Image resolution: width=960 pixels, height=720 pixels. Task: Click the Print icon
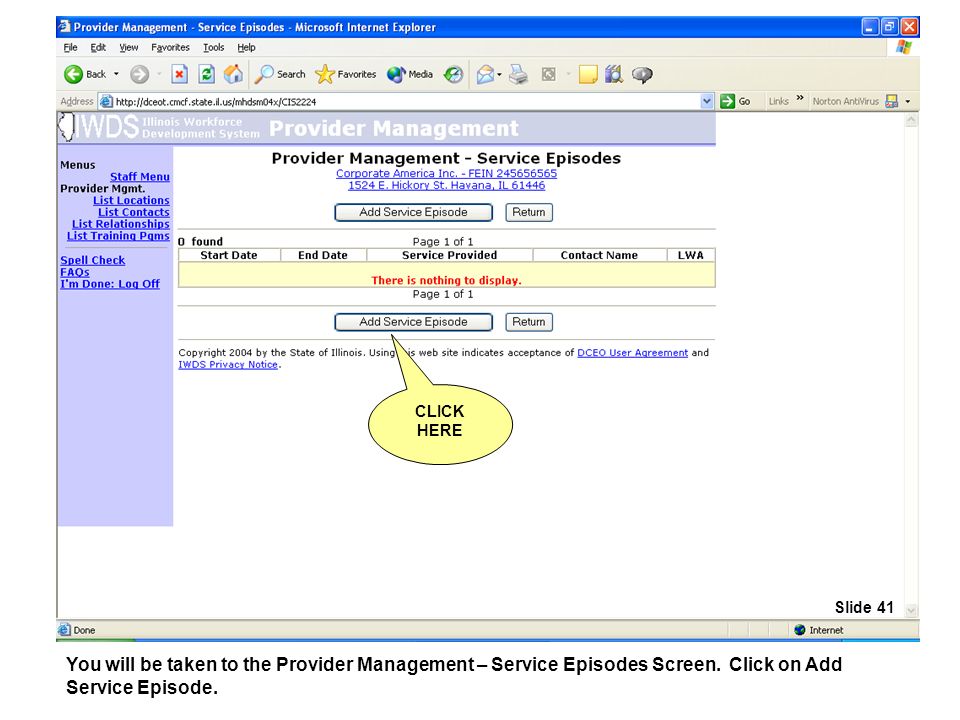(x=519, y=75)
